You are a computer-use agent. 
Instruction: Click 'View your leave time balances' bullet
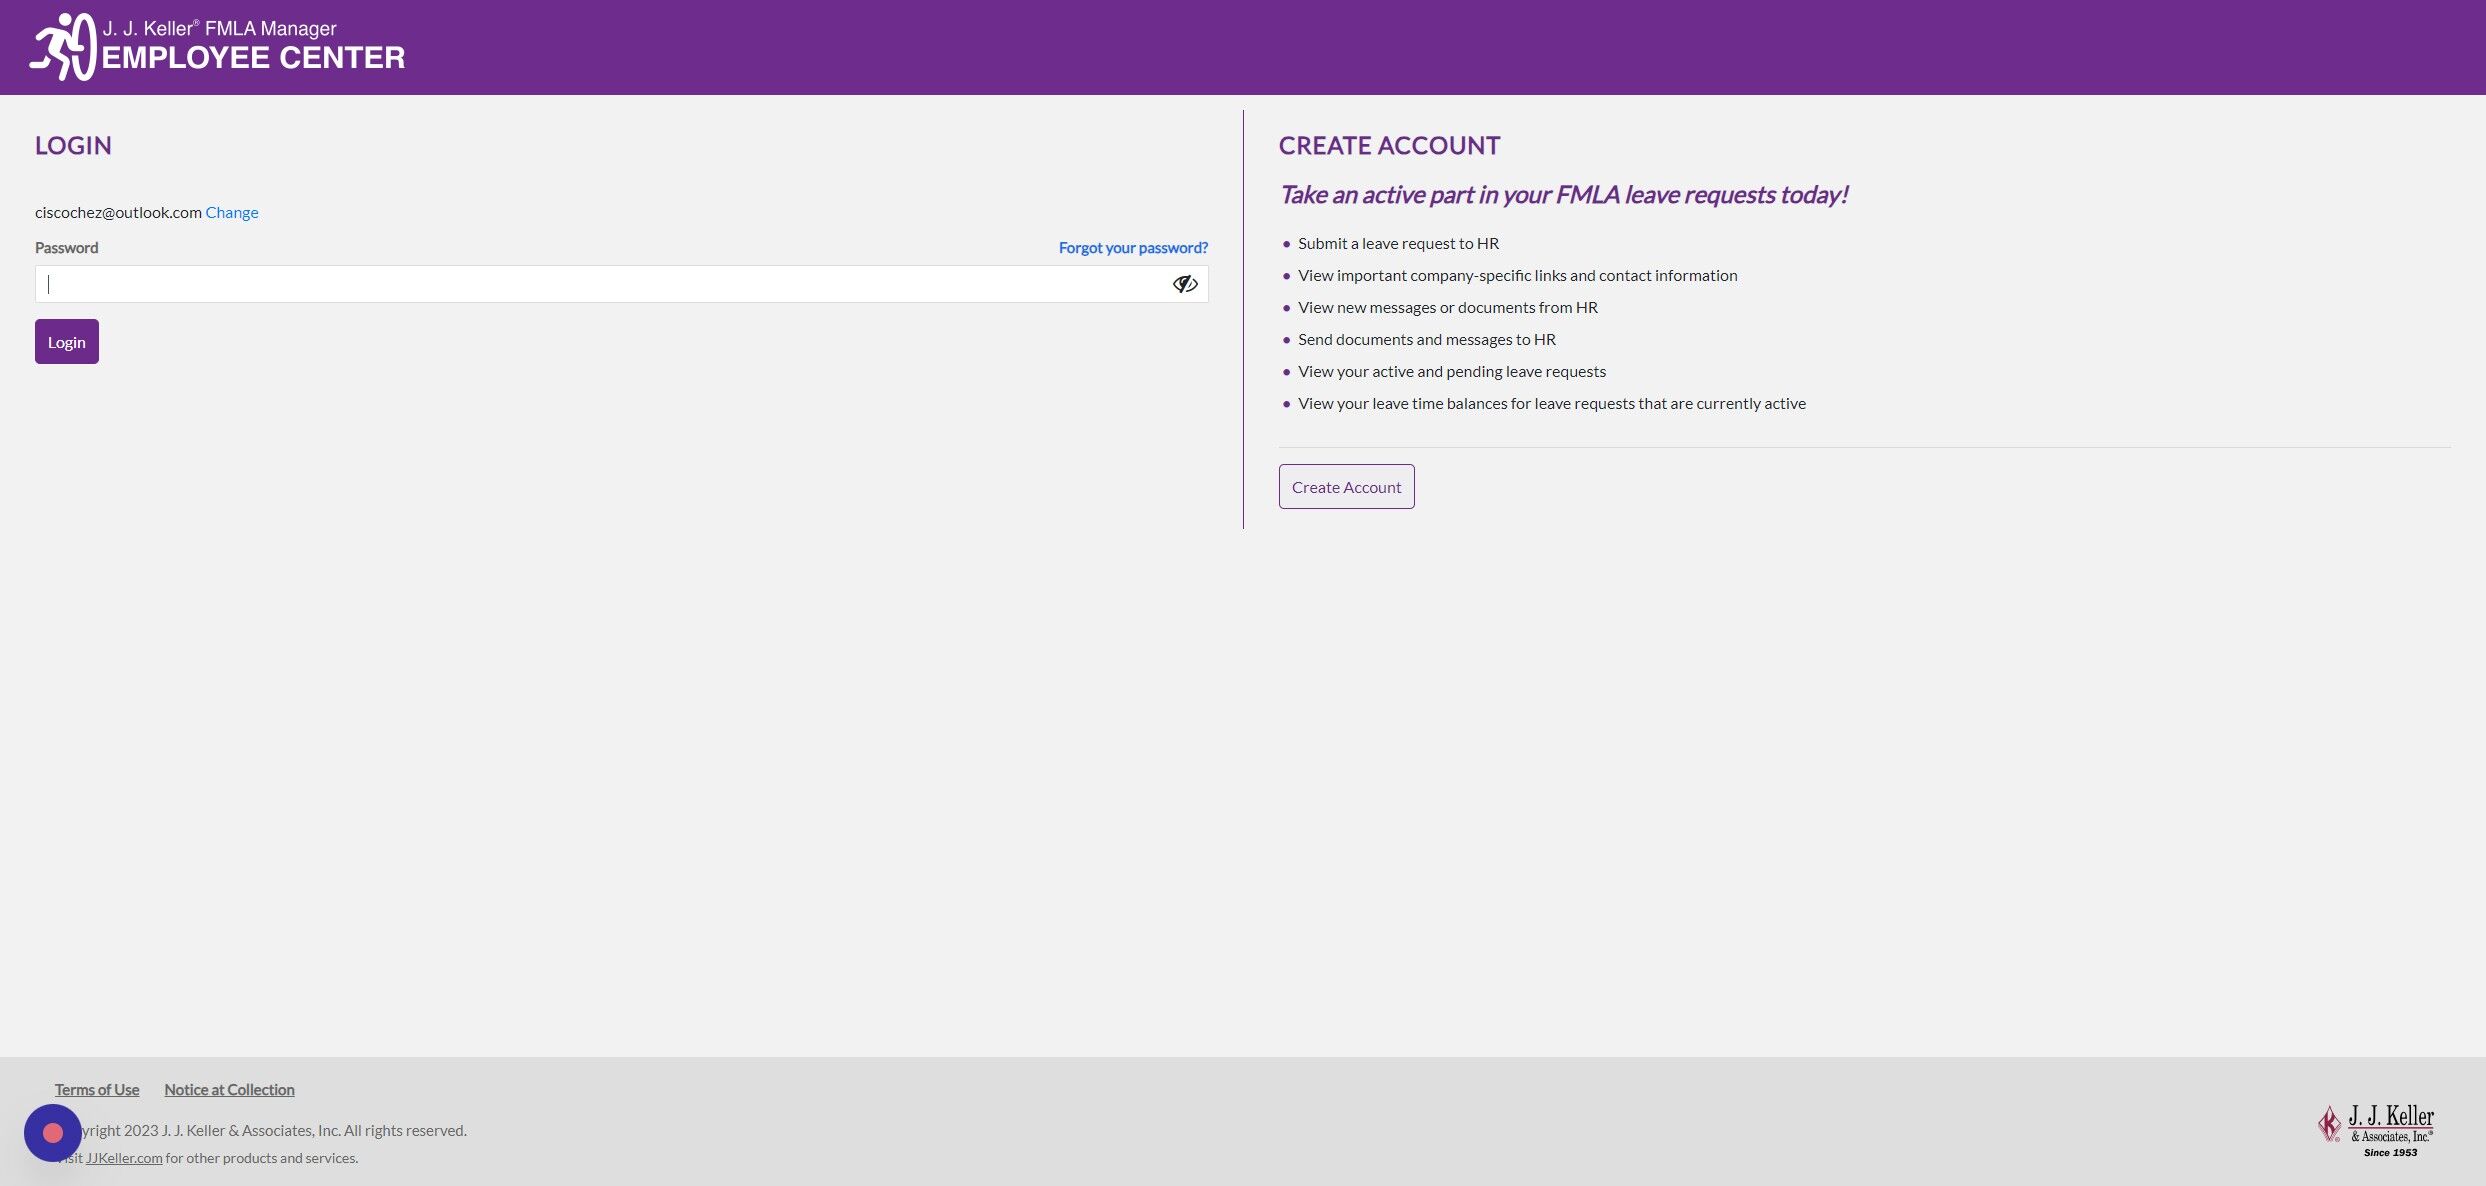tap(1551, 403)
